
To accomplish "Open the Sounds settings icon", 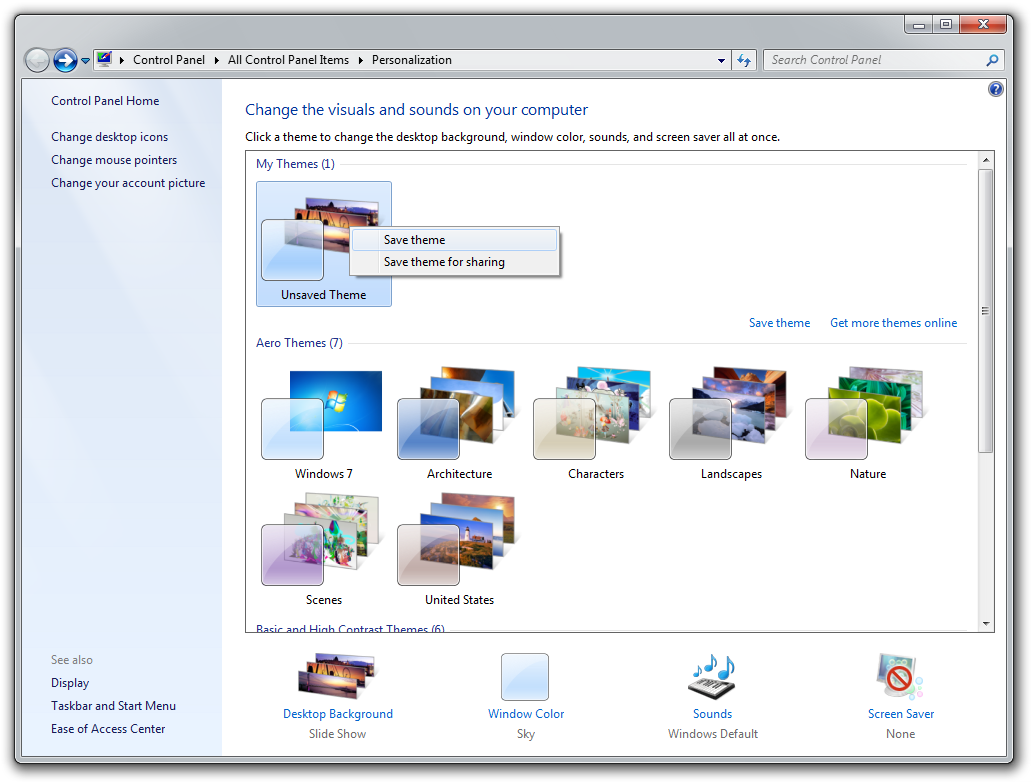I will click(x=712, y=678).
